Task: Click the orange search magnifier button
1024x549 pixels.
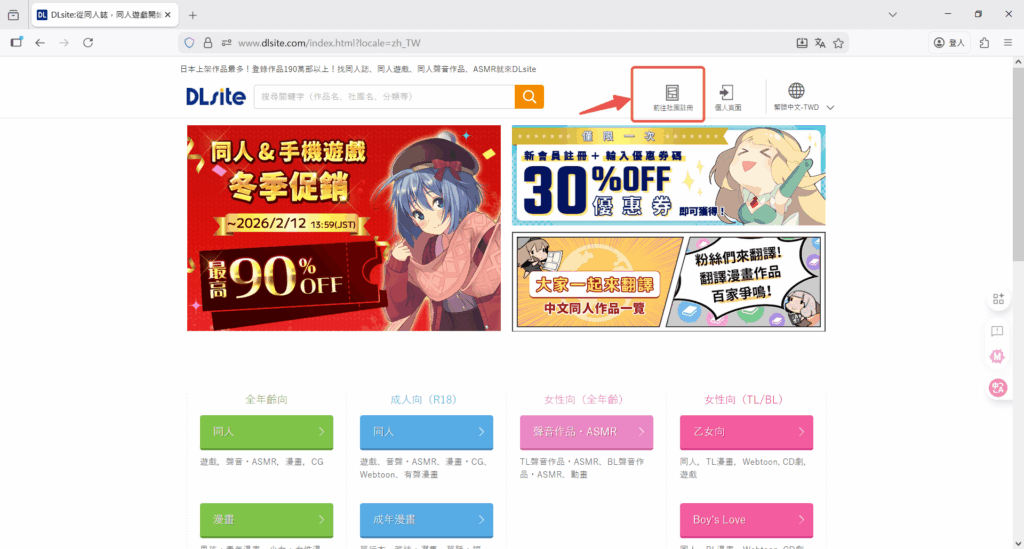Action: (x=529, y=96)
